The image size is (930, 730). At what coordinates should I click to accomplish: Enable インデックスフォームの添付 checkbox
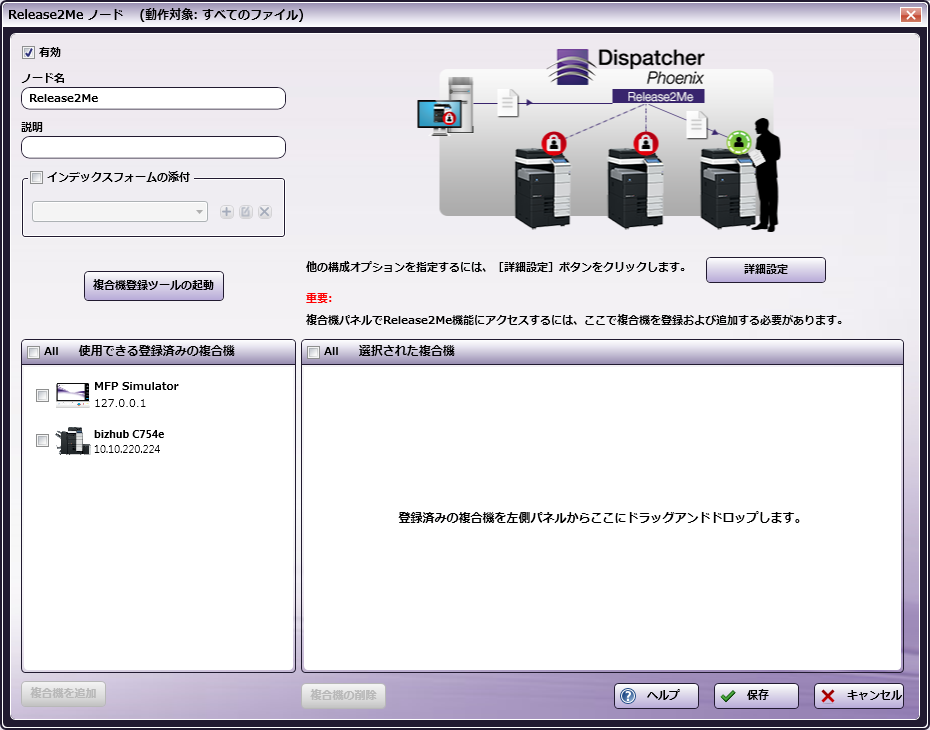pyautogui.click(x=37, y=177)
